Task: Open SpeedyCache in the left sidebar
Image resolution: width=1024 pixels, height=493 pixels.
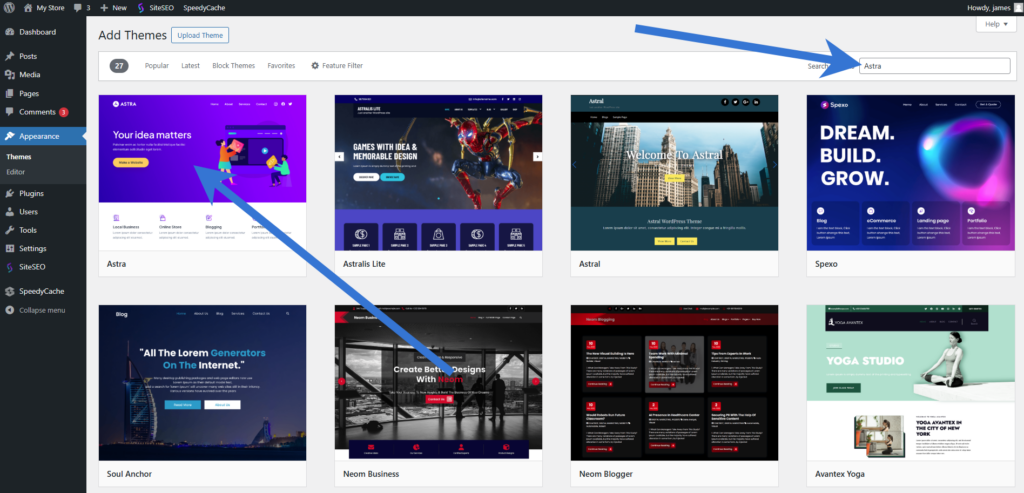Action: [x=43, y=291]
